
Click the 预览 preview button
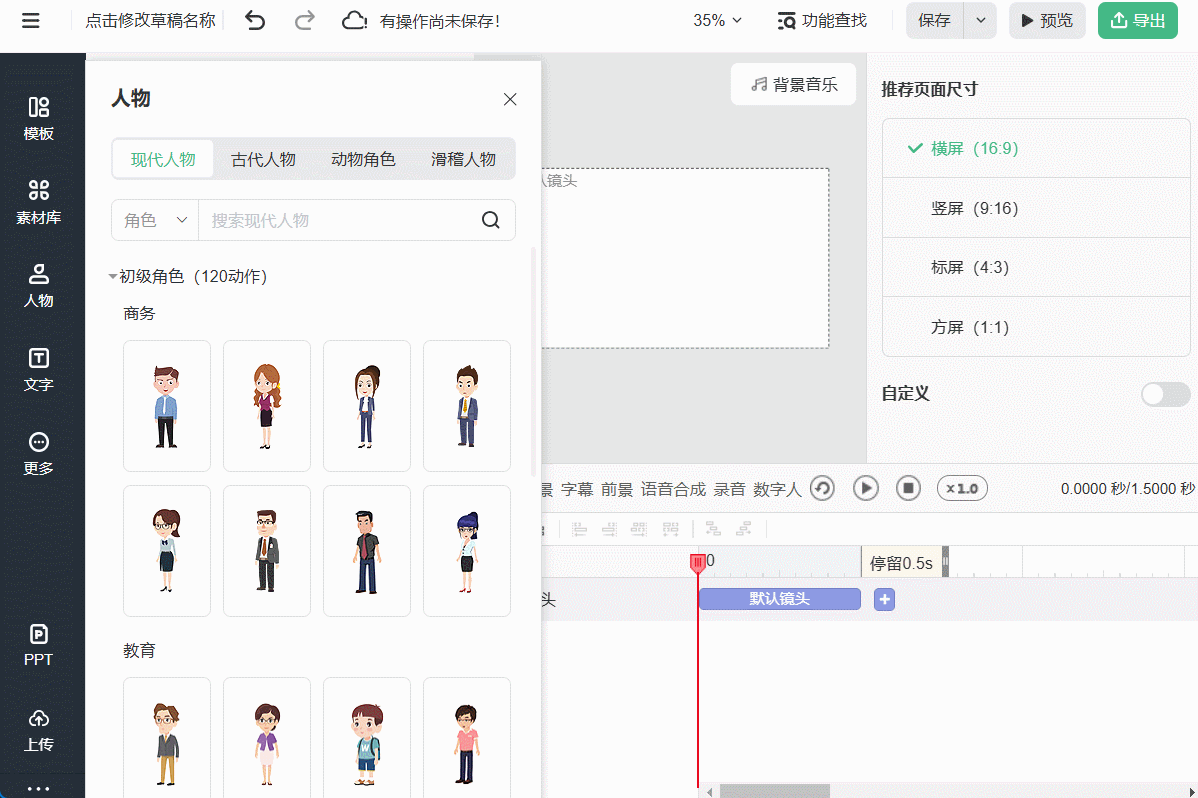1047,20
